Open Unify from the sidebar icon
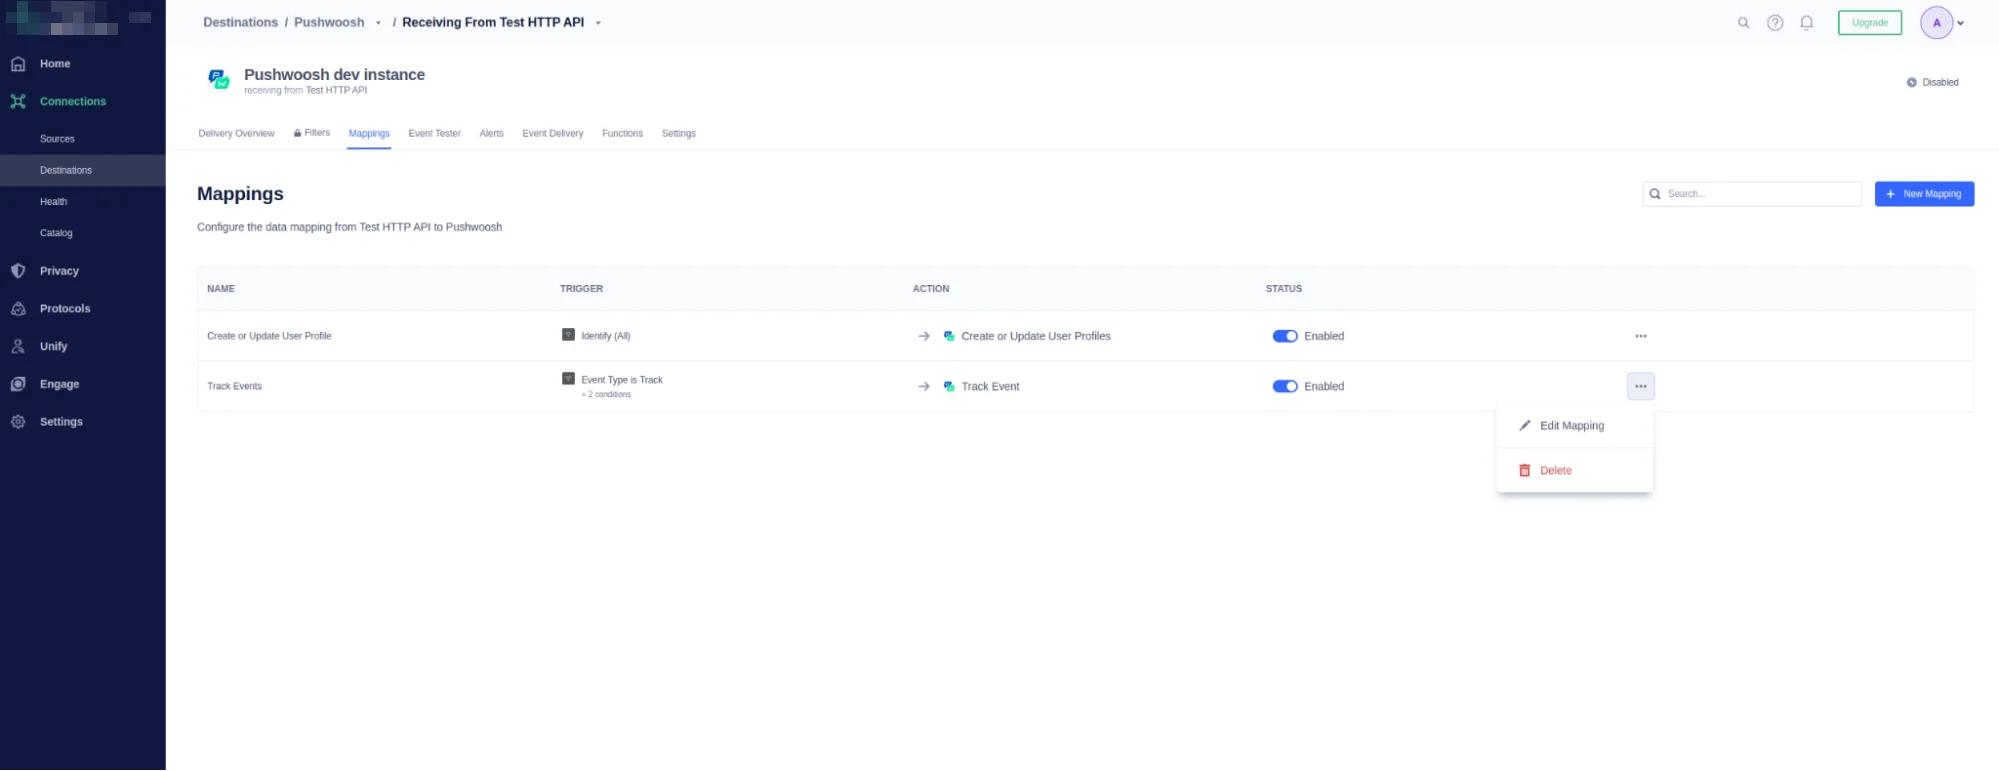 pos(18,347)
